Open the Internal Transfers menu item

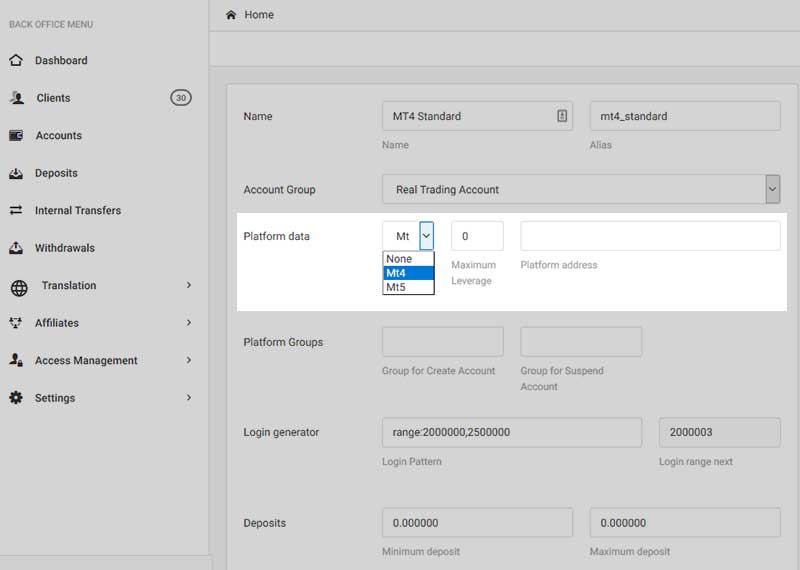pos(77,210)
